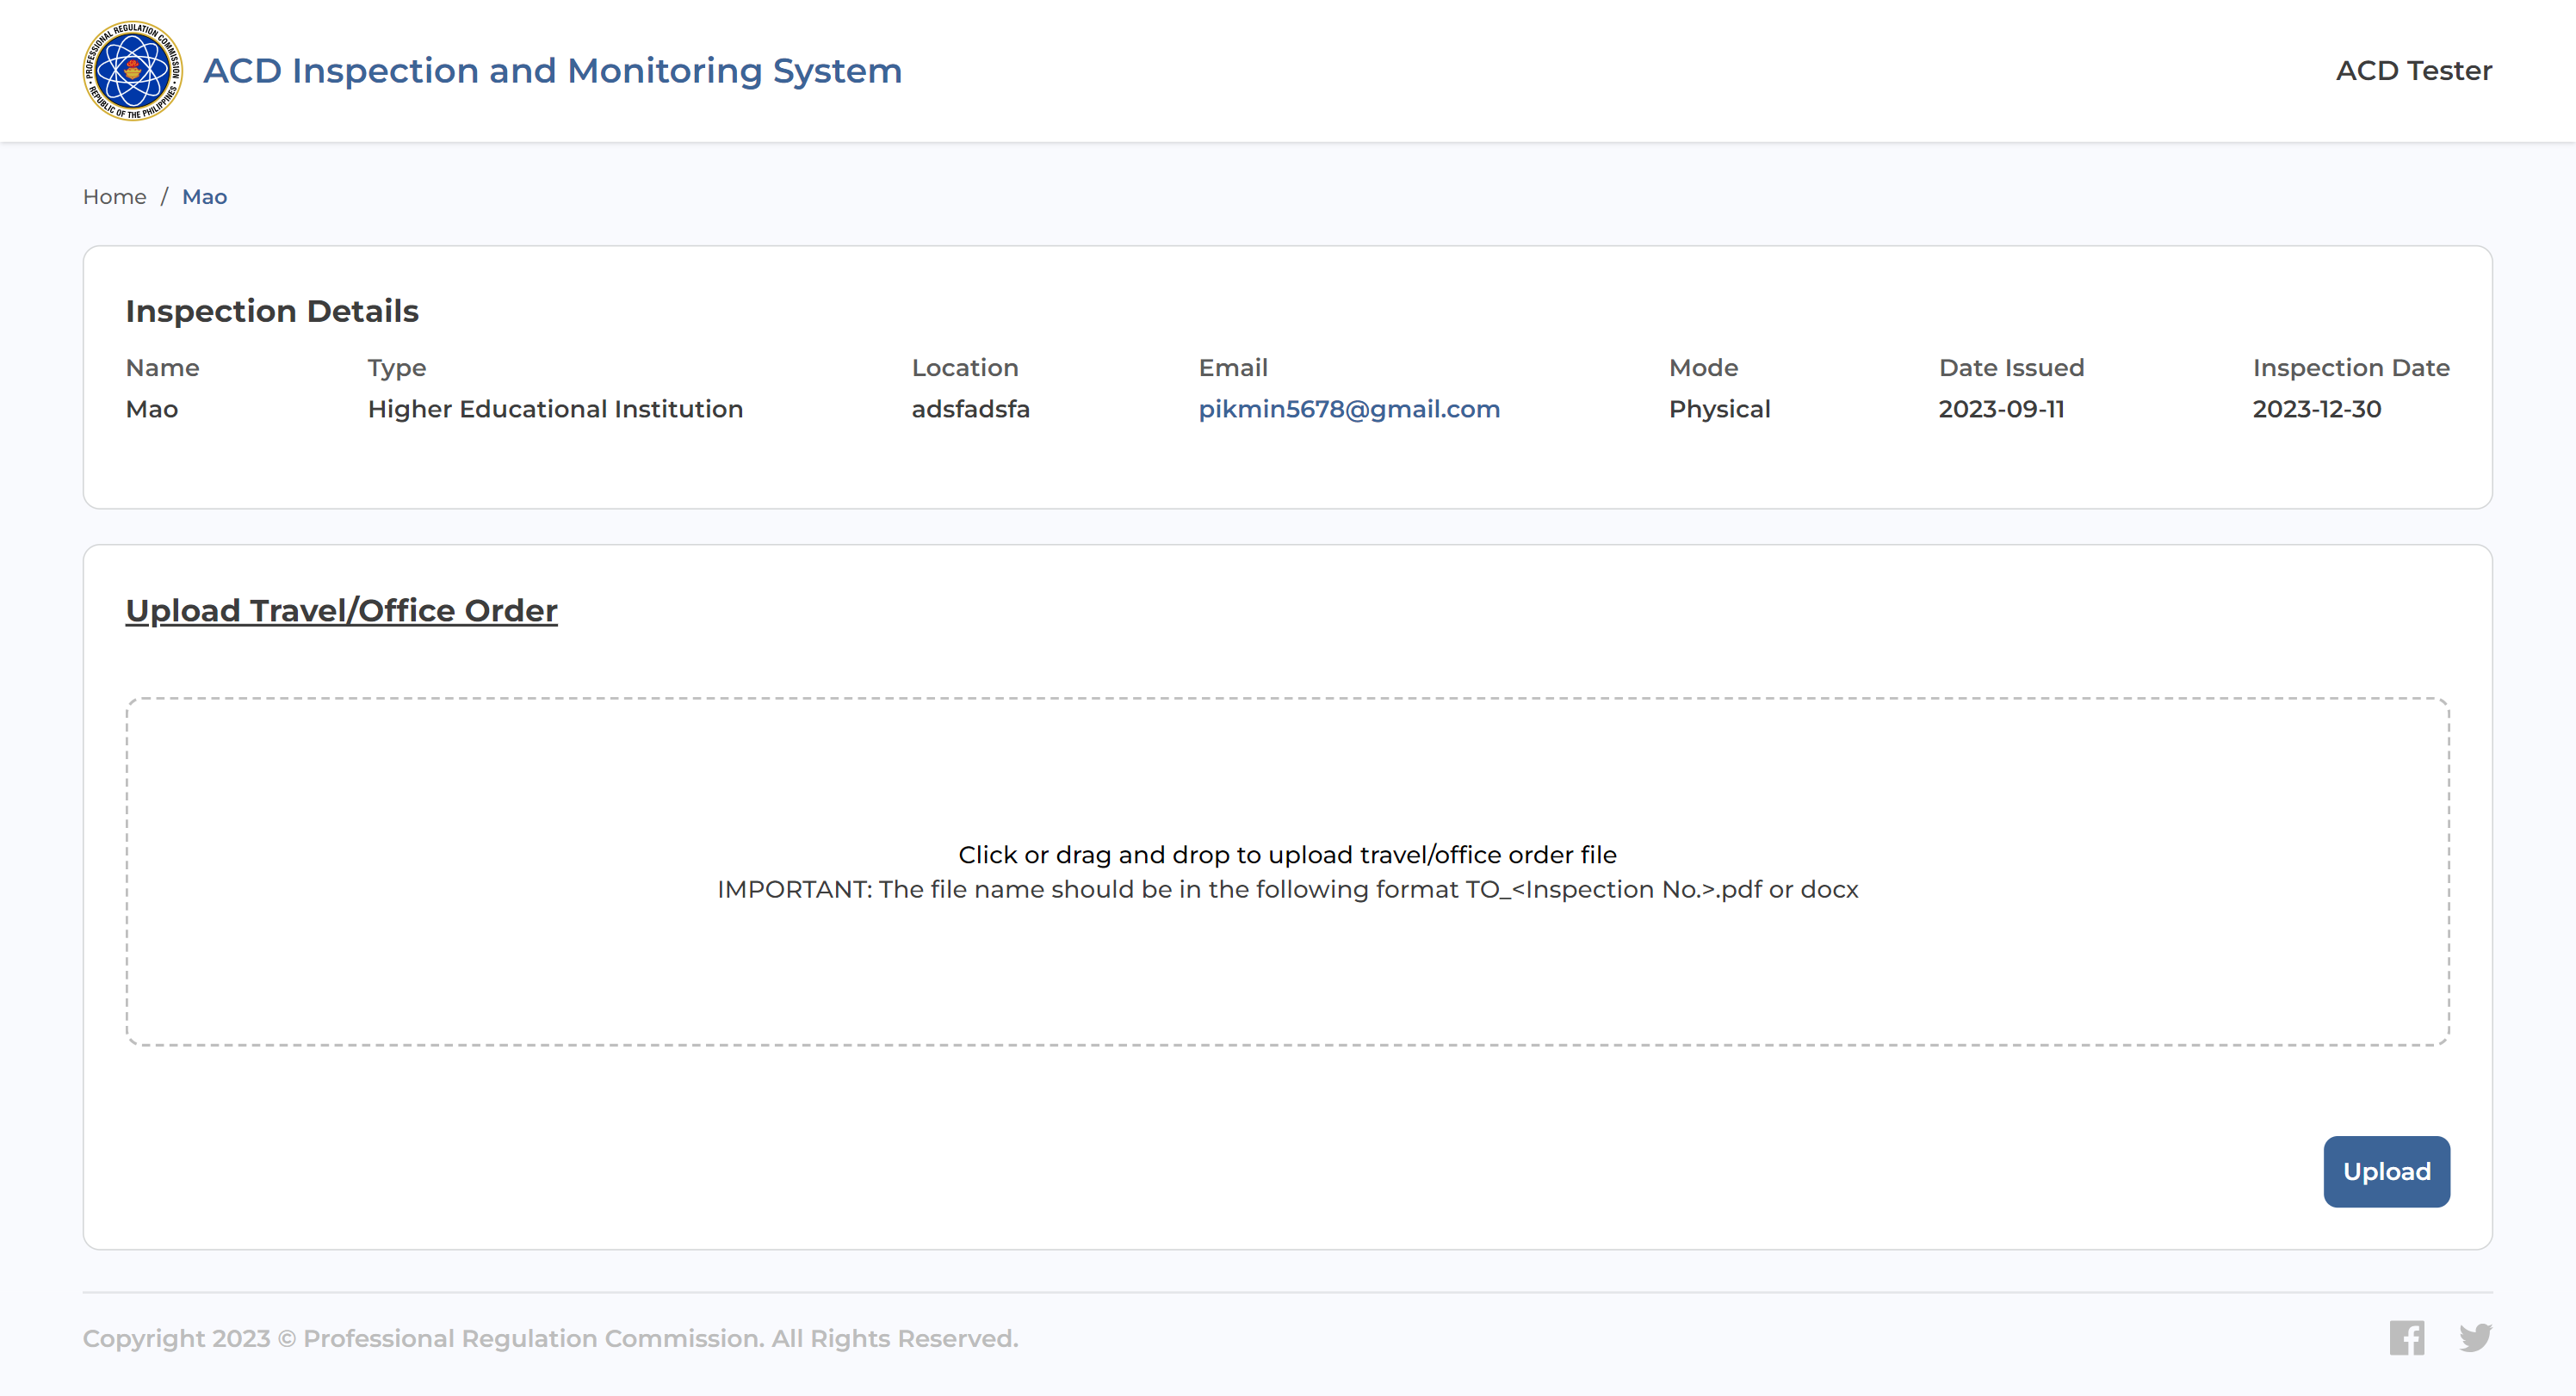The height and width of the screenshot is (1396, 2576).
Task: Click the Name value Mao in details
Action: [152, 409]
